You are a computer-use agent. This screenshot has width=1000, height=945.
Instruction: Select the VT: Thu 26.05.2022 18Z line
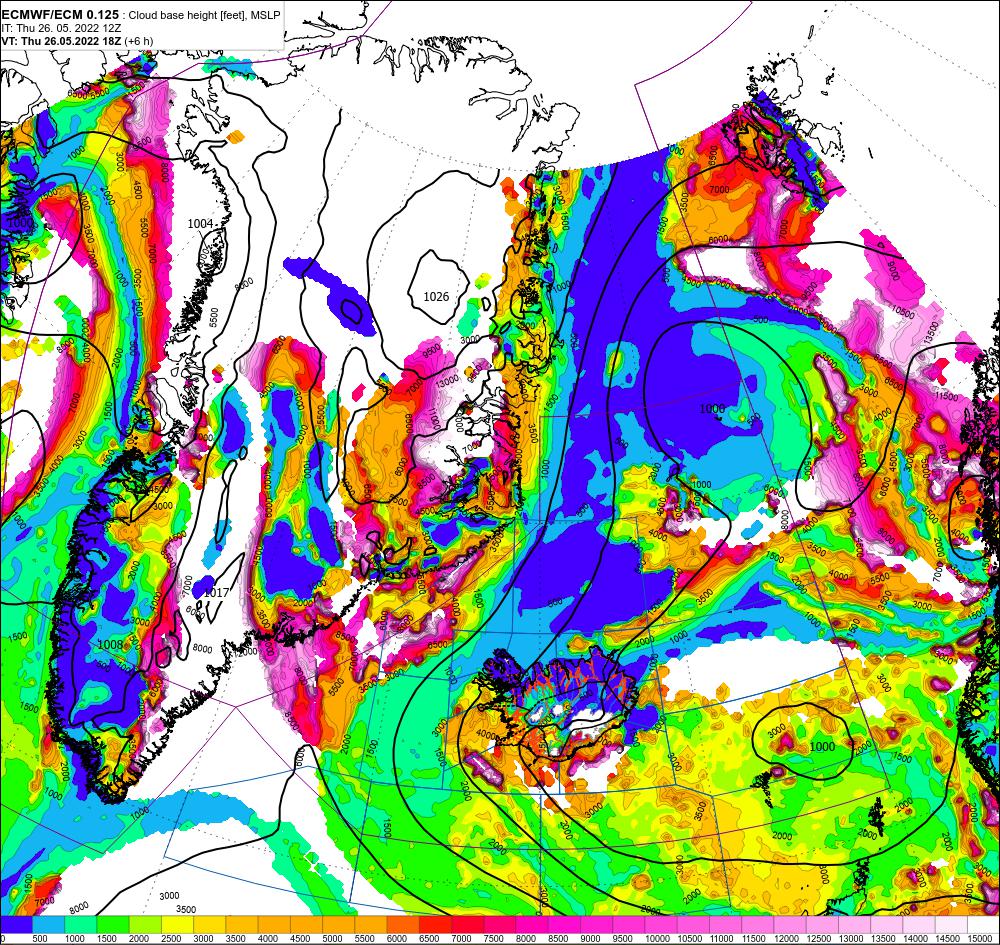tap(61, 41)
